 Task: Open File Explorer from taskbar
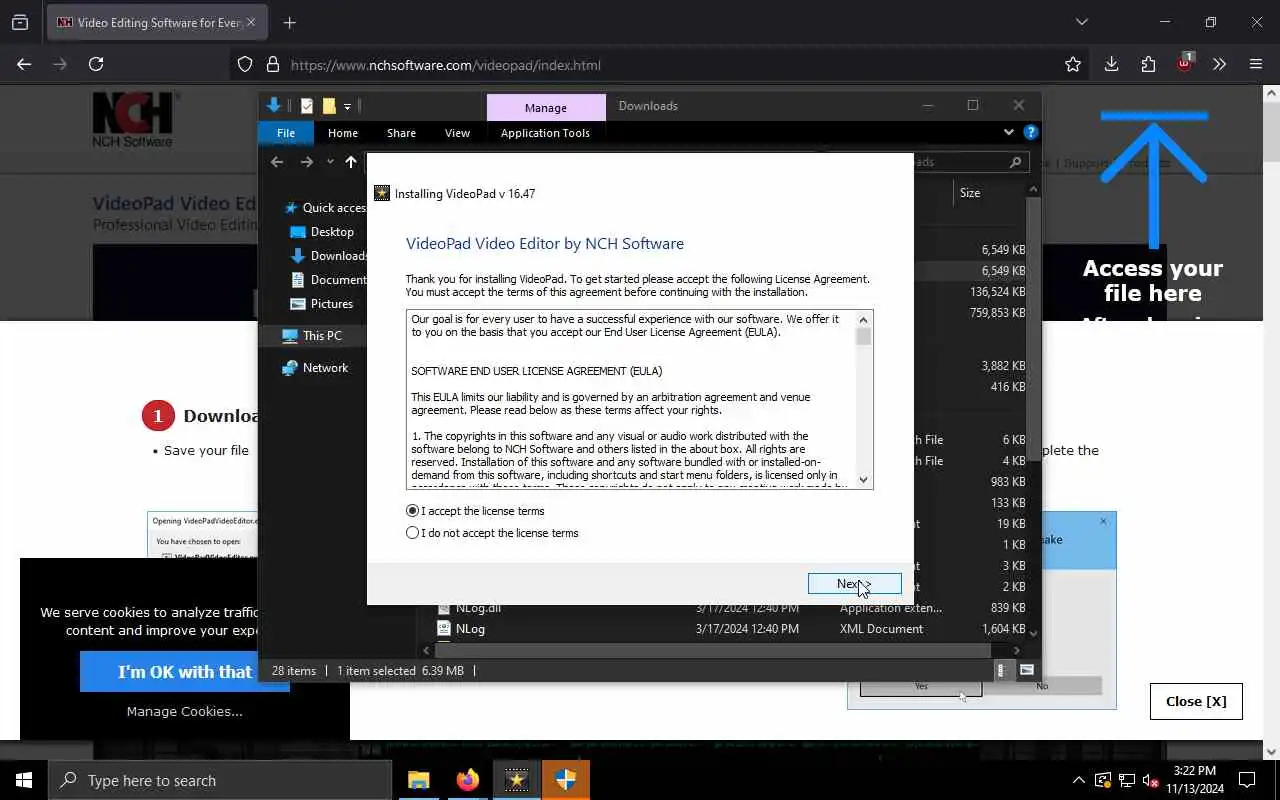point(419,780)
